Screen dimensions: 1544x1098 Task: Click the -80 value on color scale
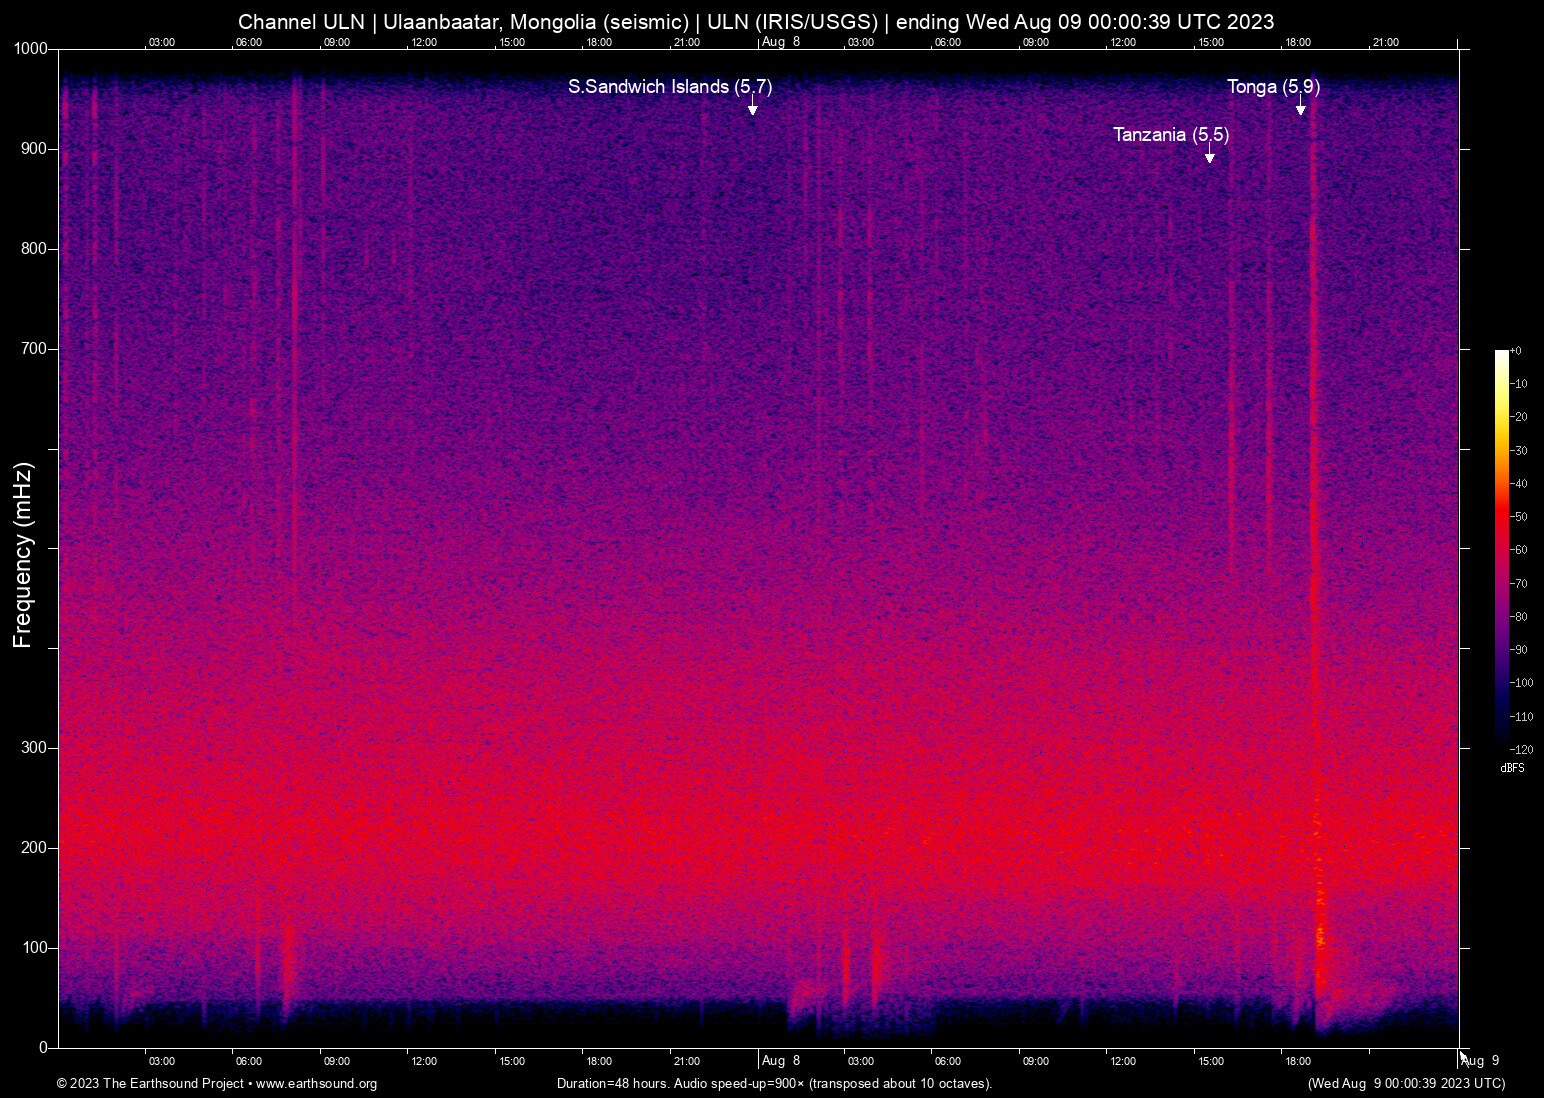point(1518,617)
